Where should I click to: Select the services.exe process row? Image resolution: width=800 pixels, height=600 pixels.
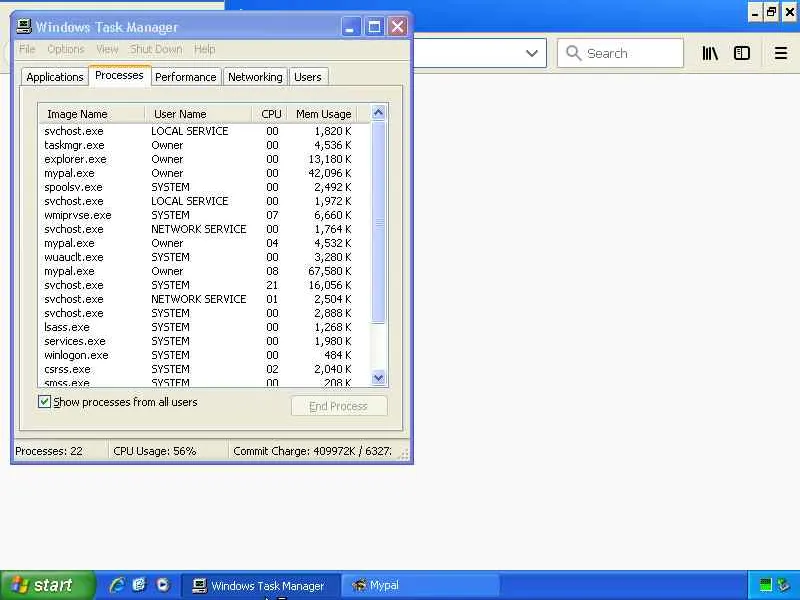tap(204, 341)
